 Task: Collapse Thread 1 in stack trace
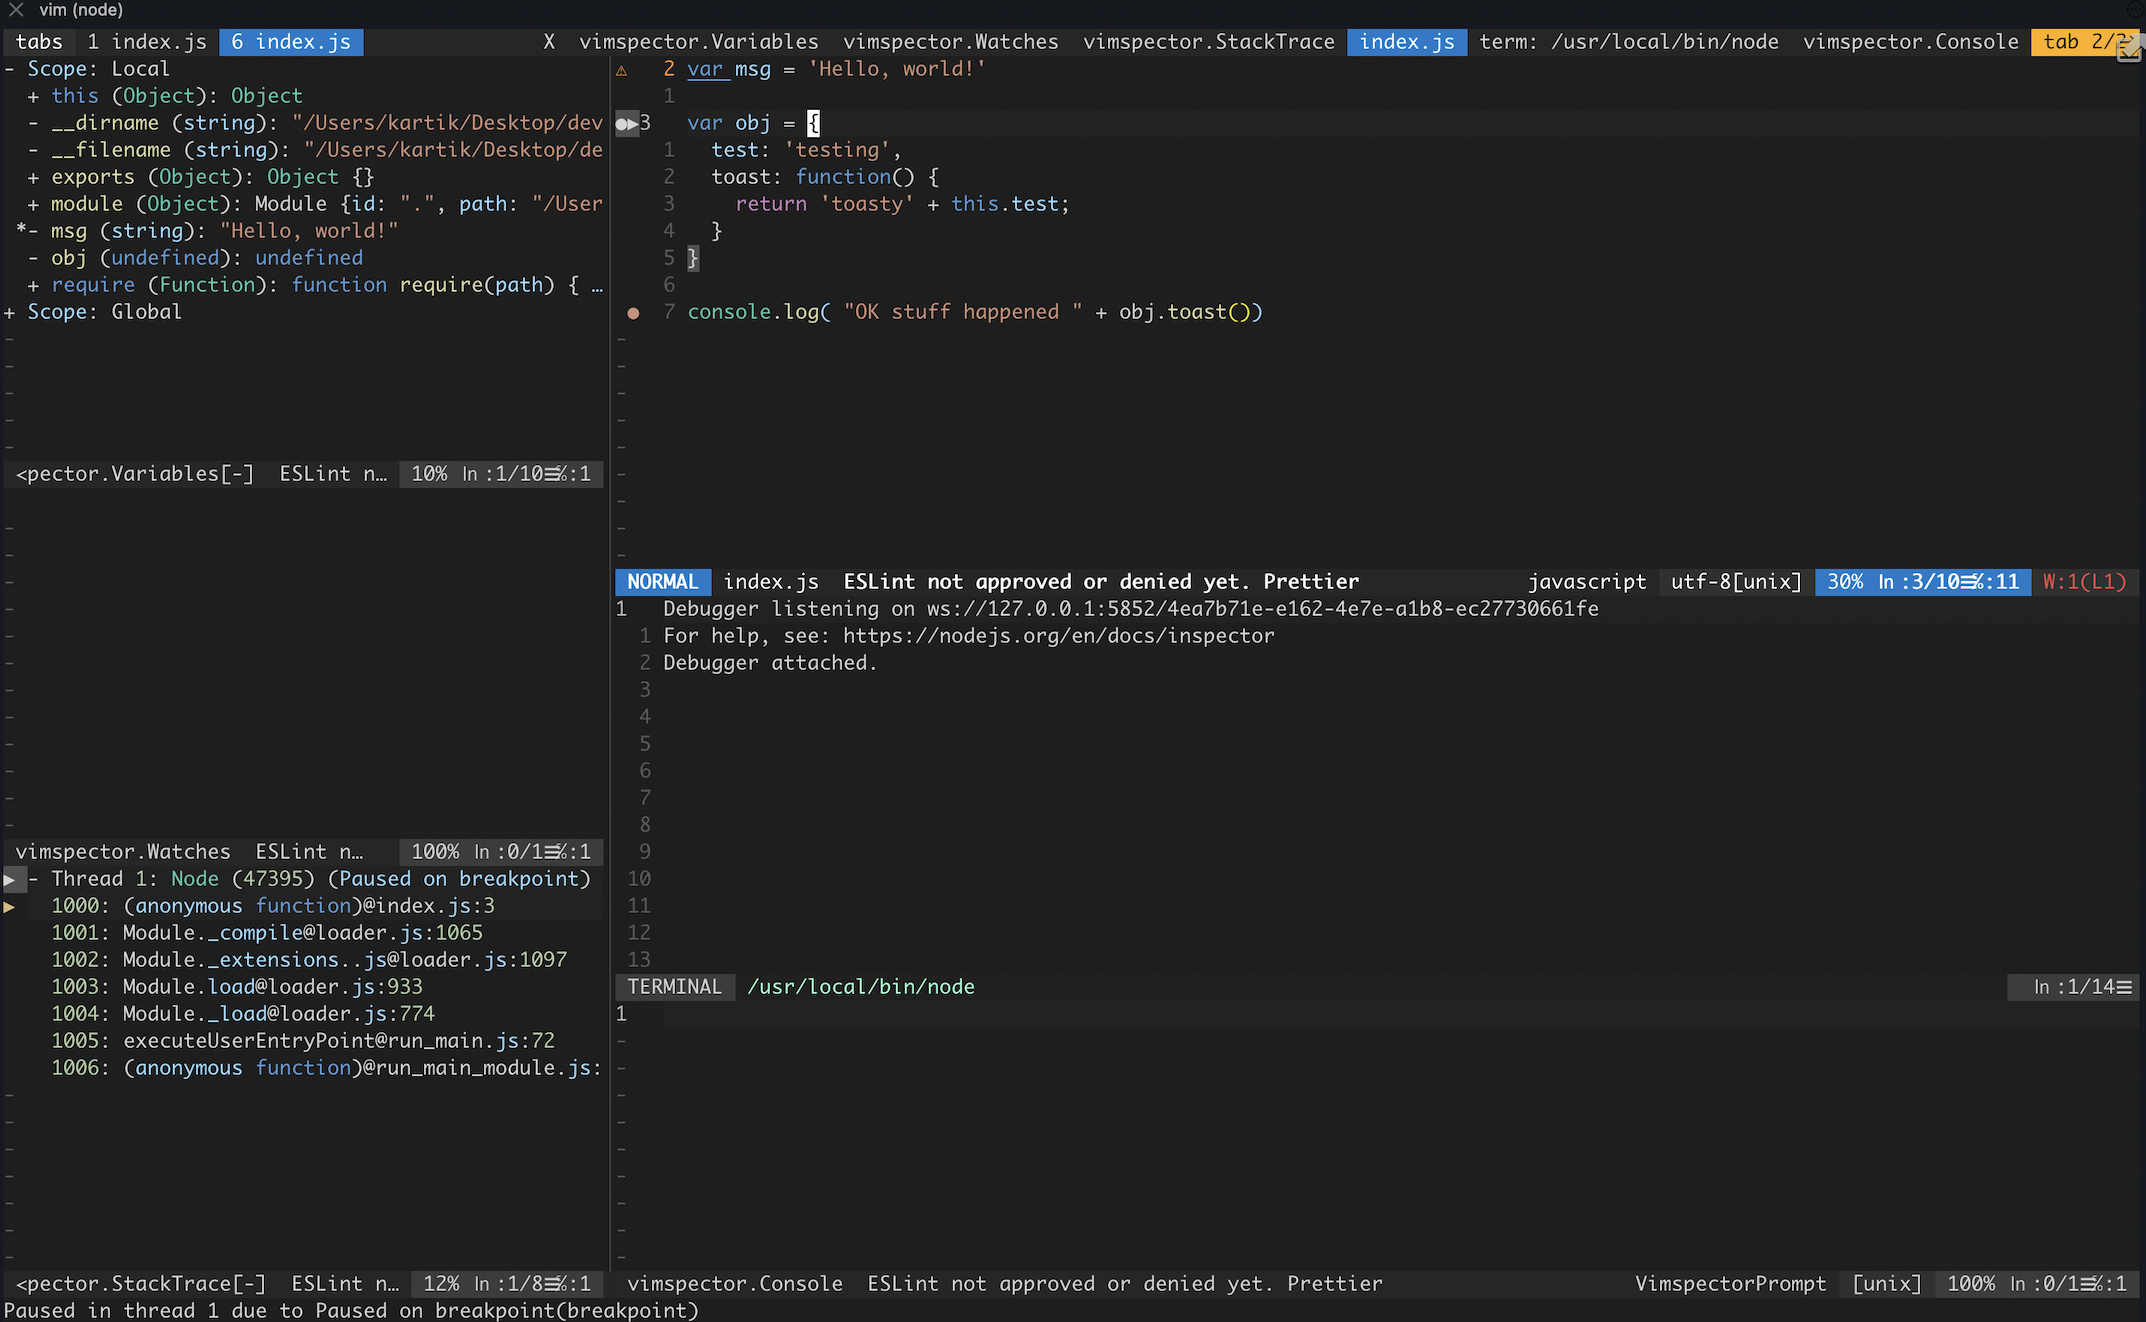coord(34,879)
